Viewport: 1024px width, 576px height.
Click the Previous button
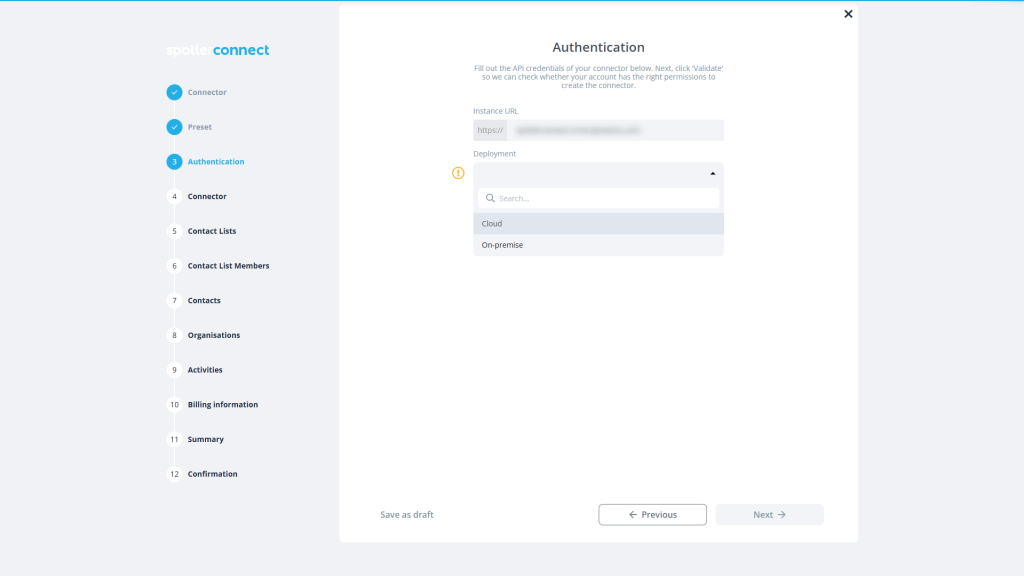[x=652, y=515]
